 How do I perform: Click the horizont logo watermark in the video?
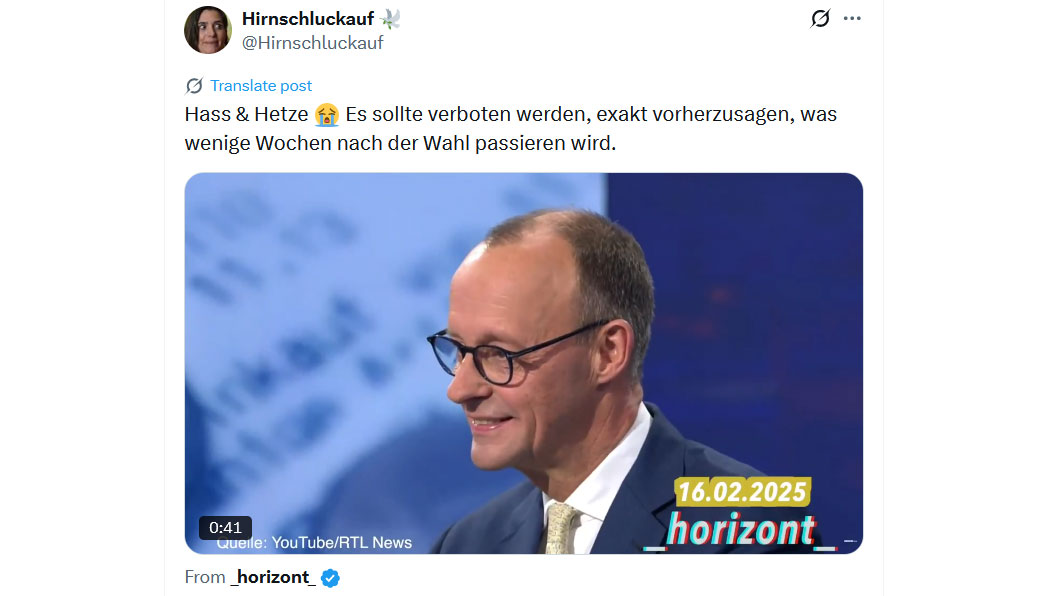[741, 531]
